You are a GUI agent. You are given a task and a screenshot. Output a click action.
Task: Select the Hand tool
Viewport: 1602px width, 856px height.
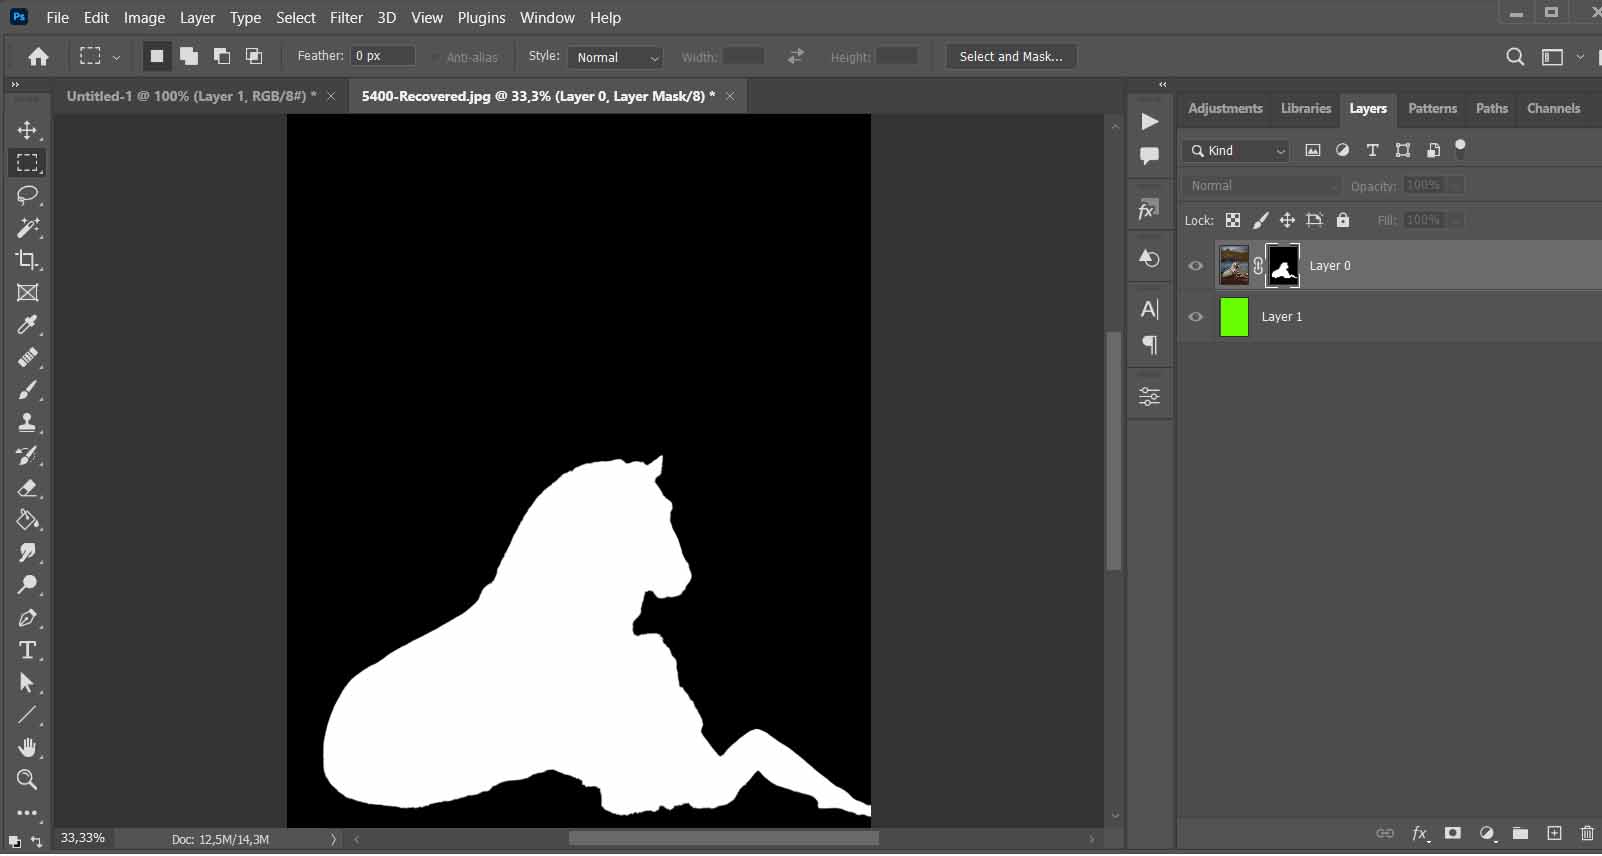[x=27, y=747]
